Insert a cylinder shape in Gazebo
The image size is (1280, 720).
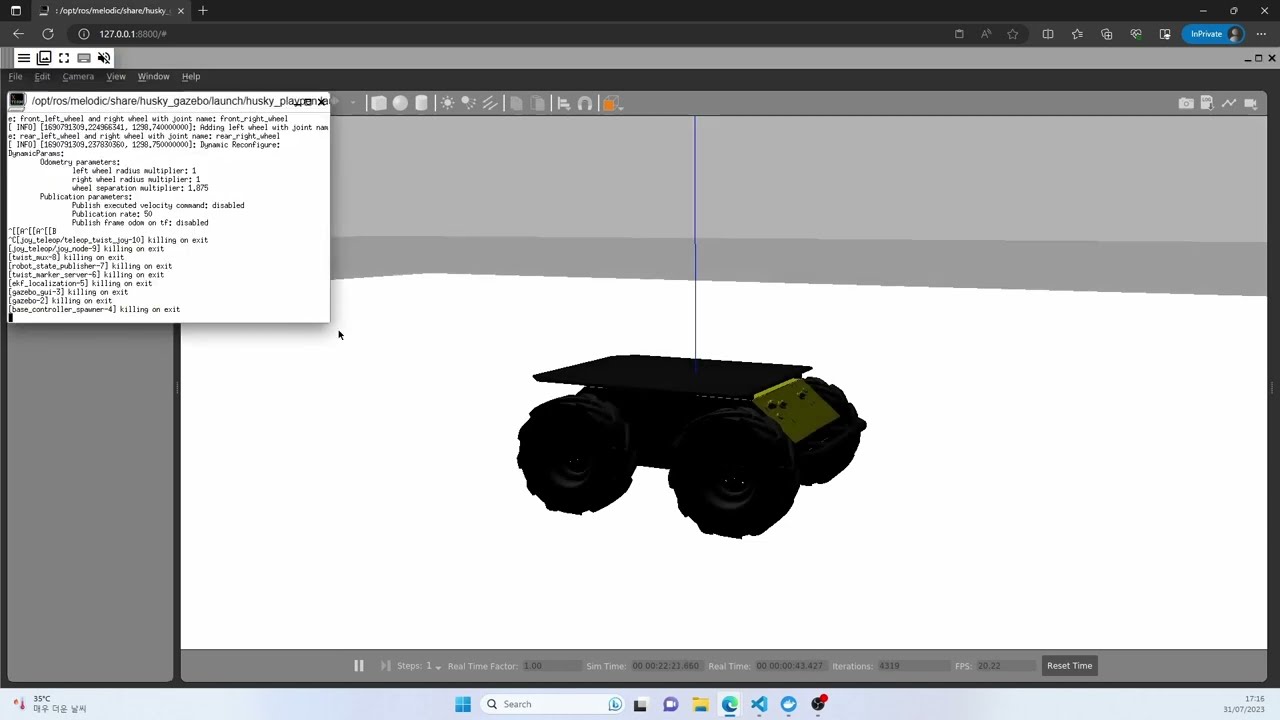pos(421,103)
